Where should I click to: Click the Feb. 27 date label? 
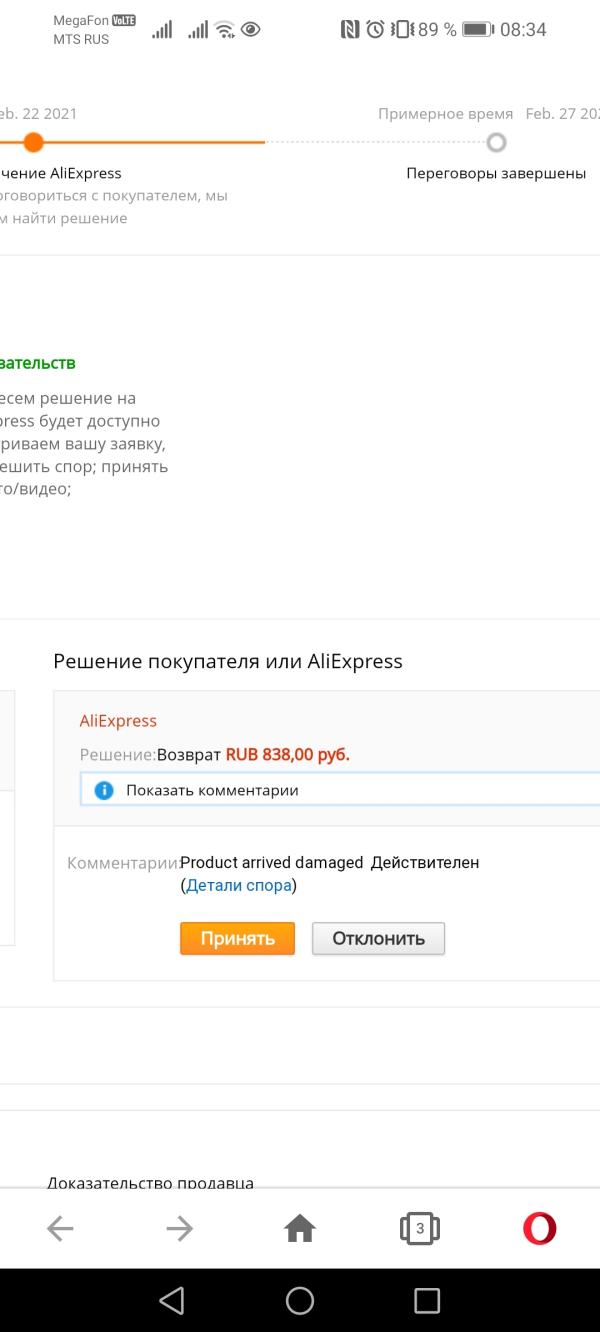point(562,114)
